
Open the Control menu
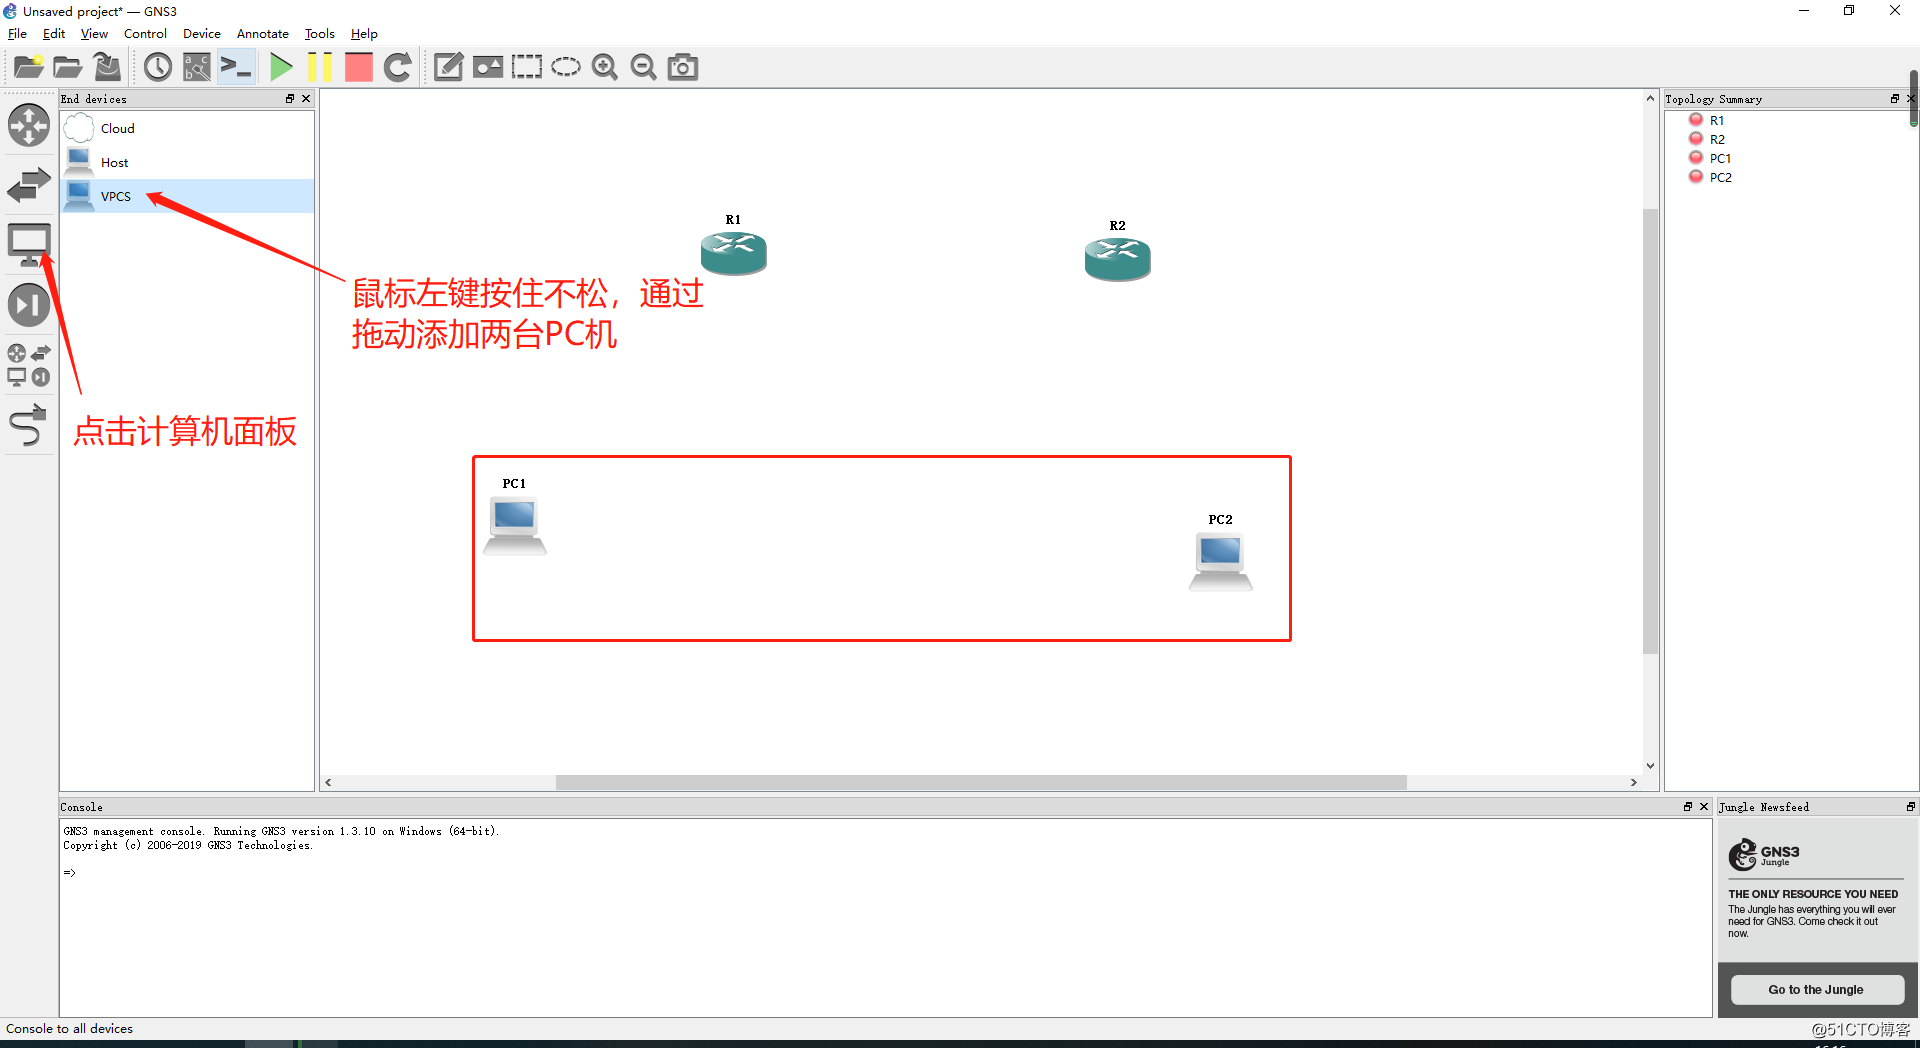(145, 34)
